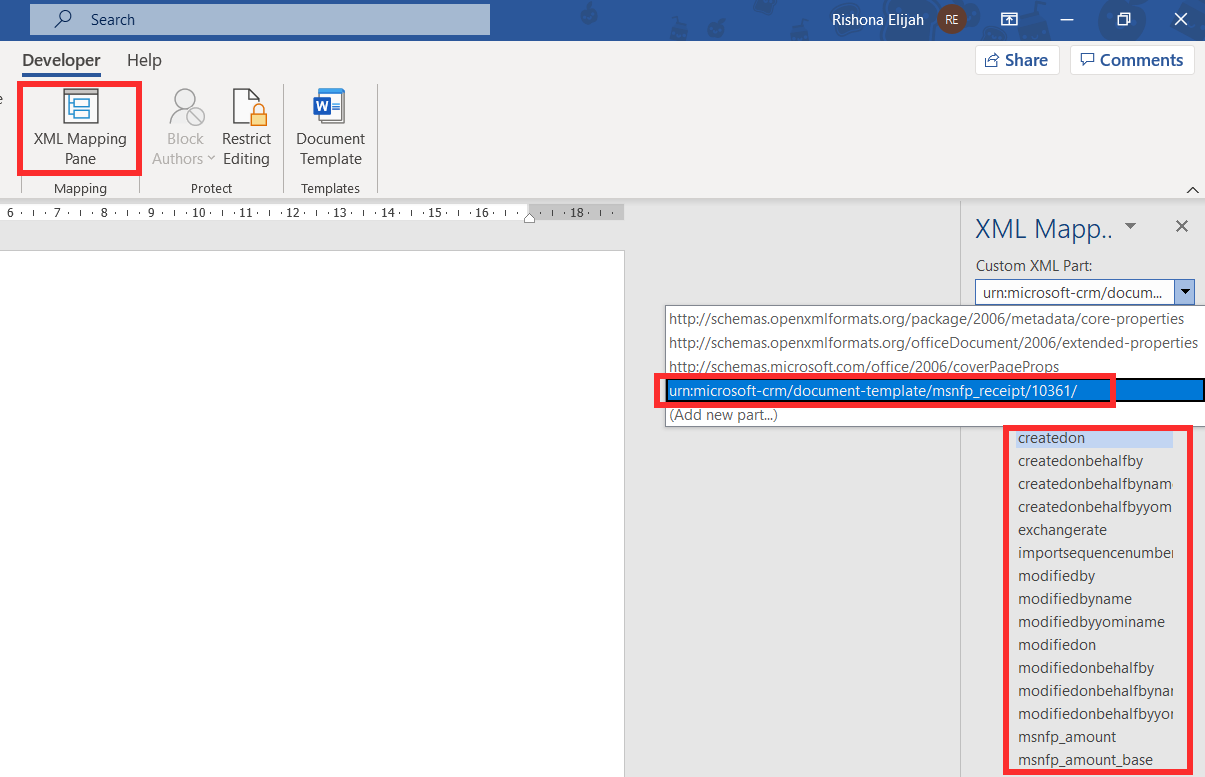Open Restrict Editing
This screenshot has height=777, width=1205.
(246, 128)
